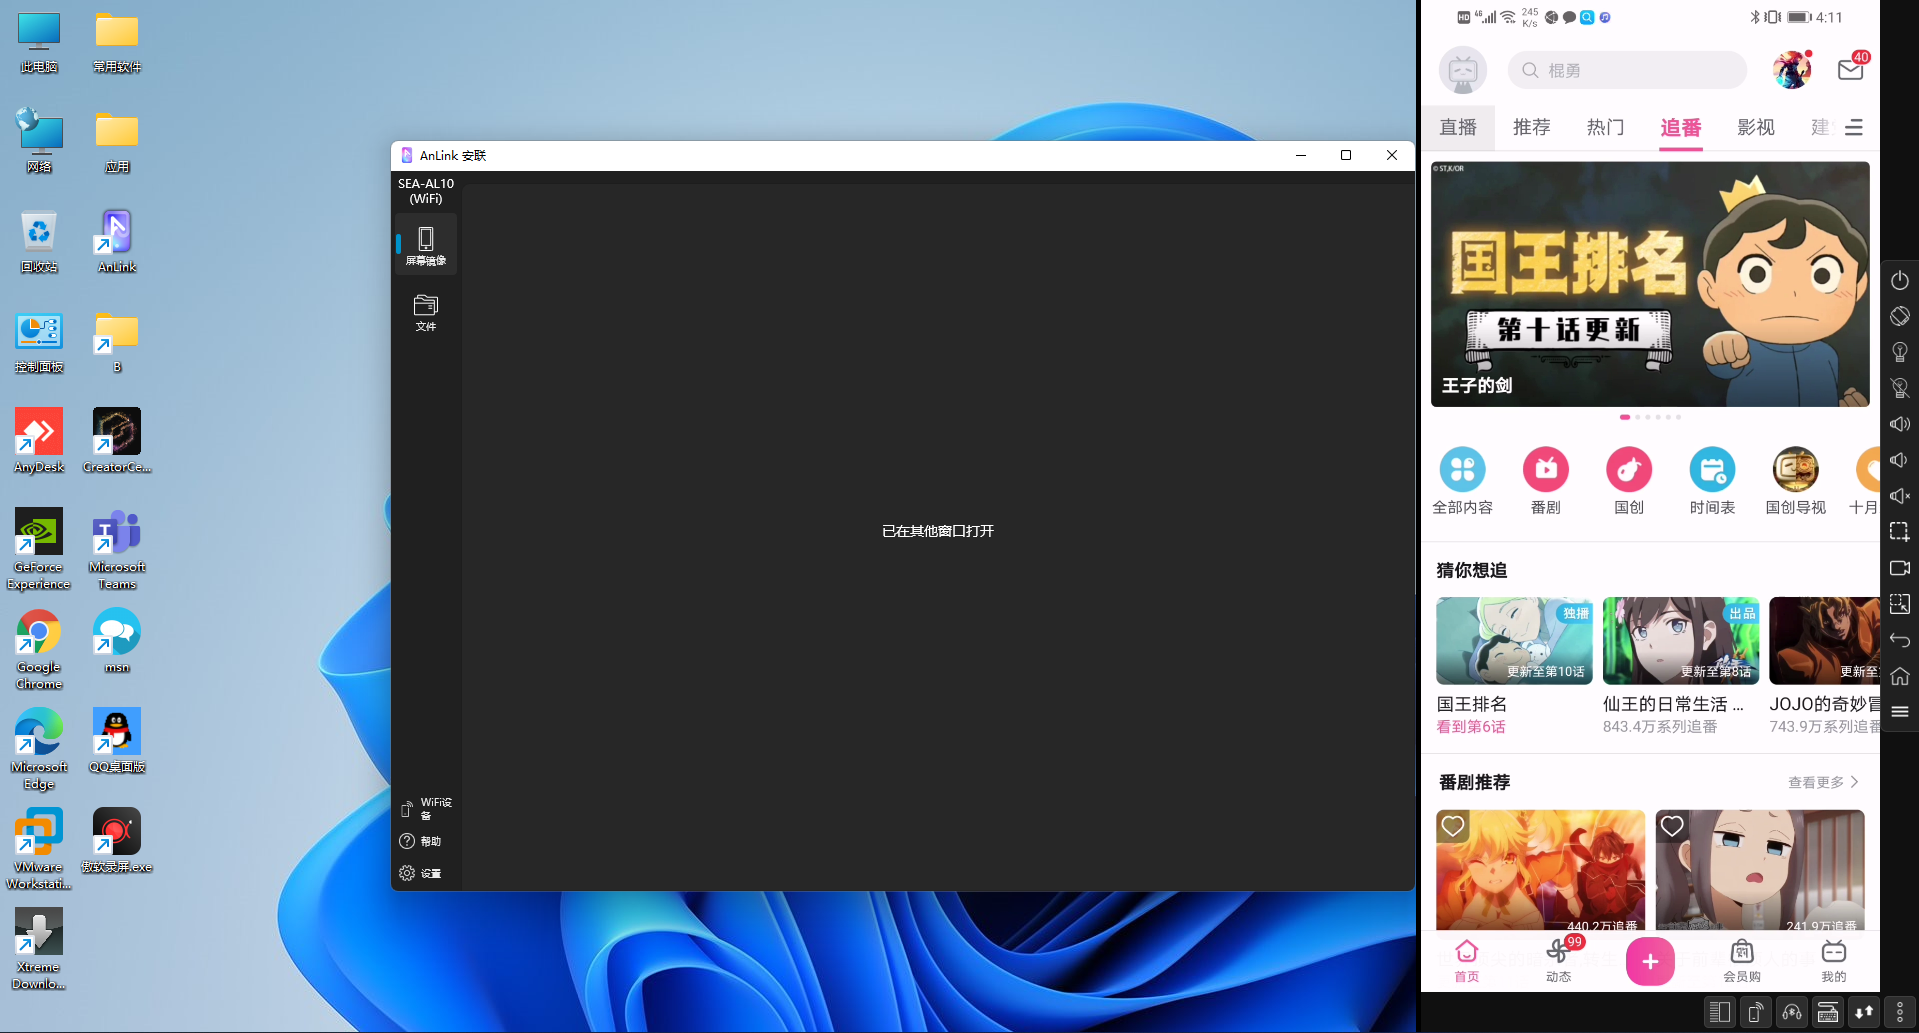Open the 国王排名 banner thumbnail
The image size is (1919, 1033).
click(1650, 284)
